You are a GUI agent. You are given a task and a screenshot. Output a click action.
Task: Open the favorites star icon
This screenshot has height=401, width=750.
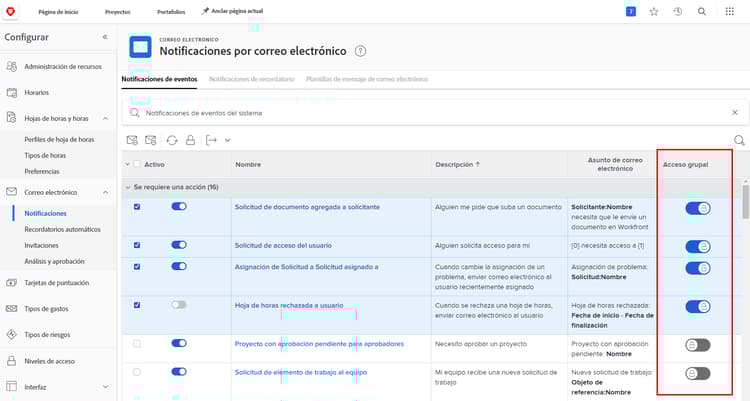point(654,12)
